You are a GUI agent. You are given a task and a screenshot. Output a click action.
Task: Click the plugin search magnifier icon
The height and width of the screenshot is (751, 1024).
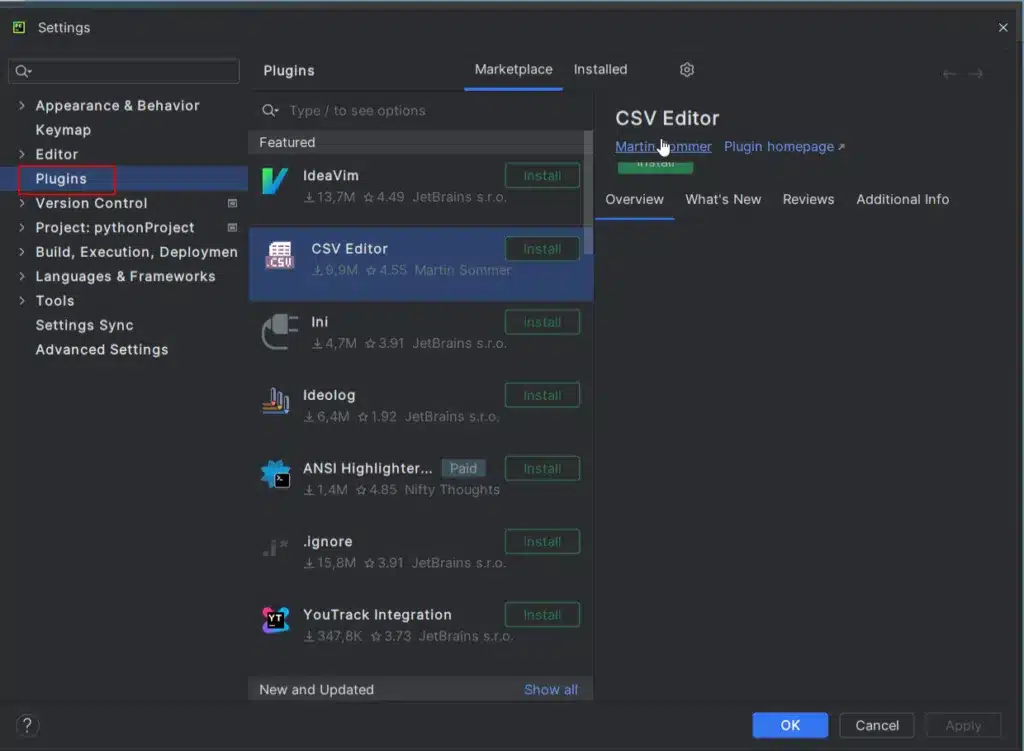(270, 110)
